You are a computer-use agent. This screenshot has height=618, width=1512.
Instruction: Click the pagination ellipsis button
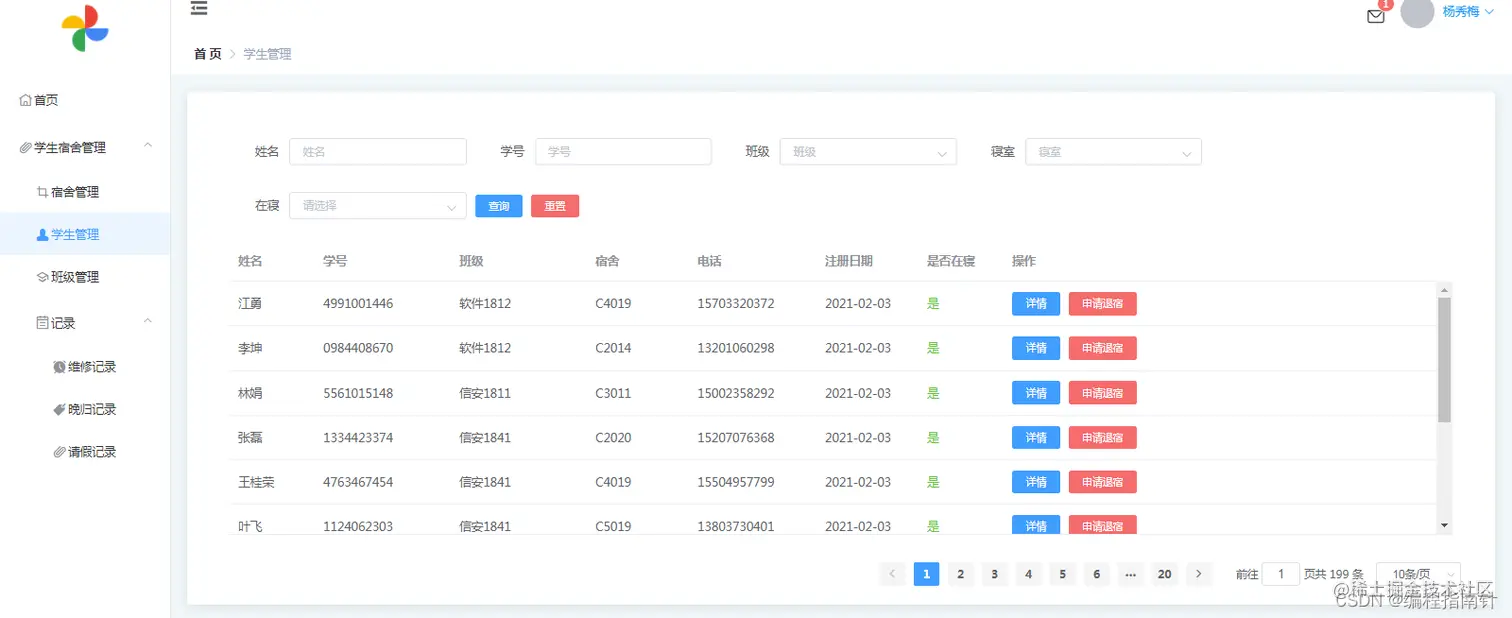point(1131,574)
